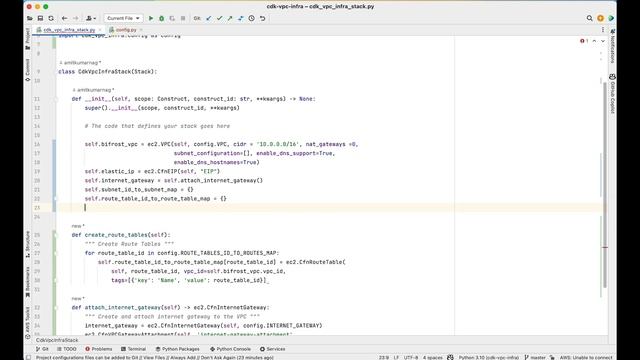Collapse the create_route_tables method fold
640x360 pixels.
point(56,235)
